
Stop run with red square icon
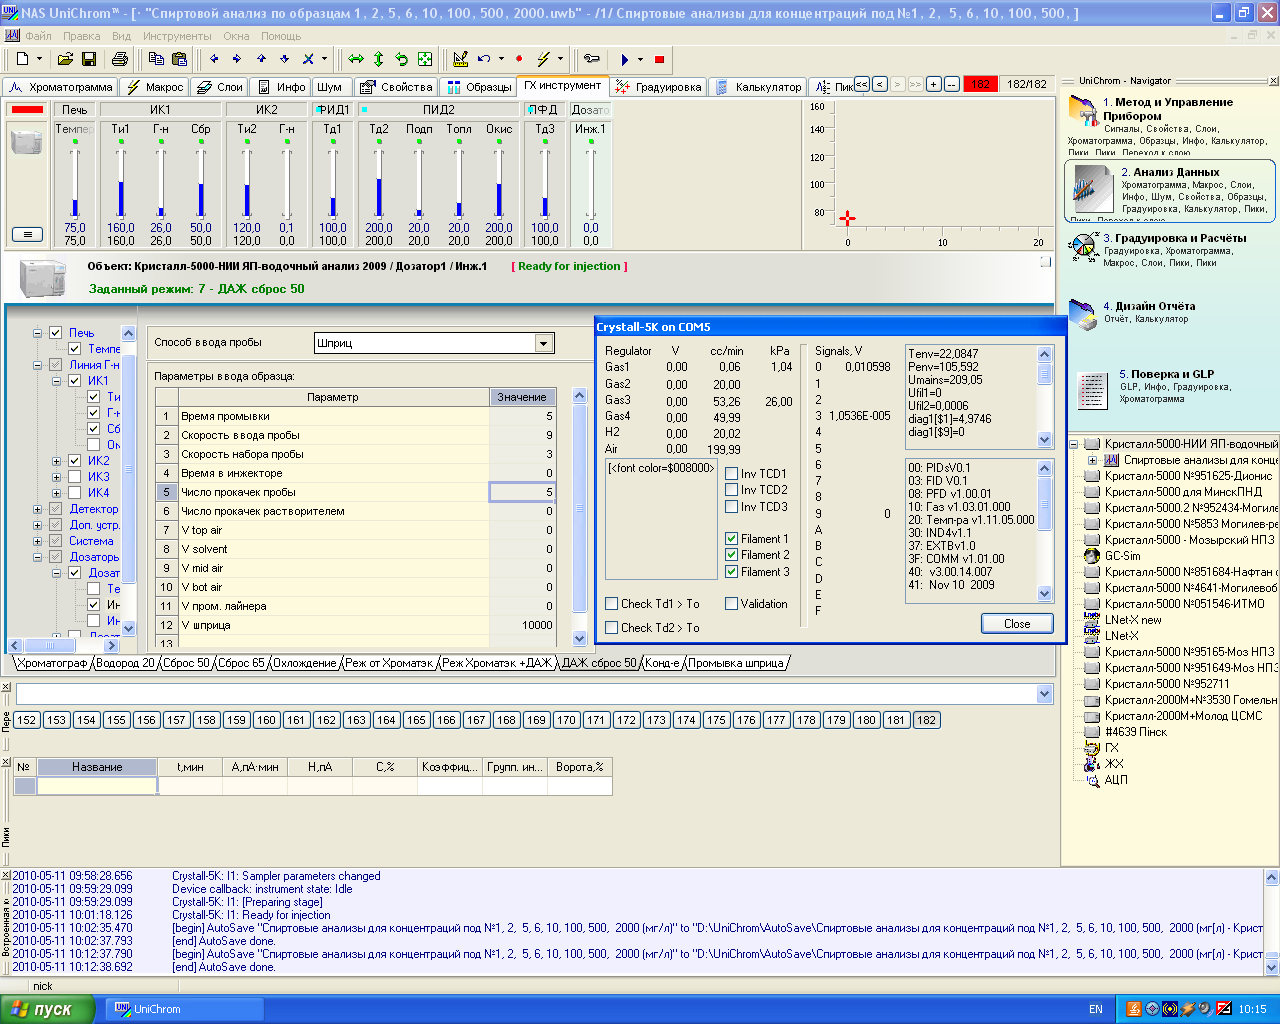pyautogui.click(x=659, y=59)
